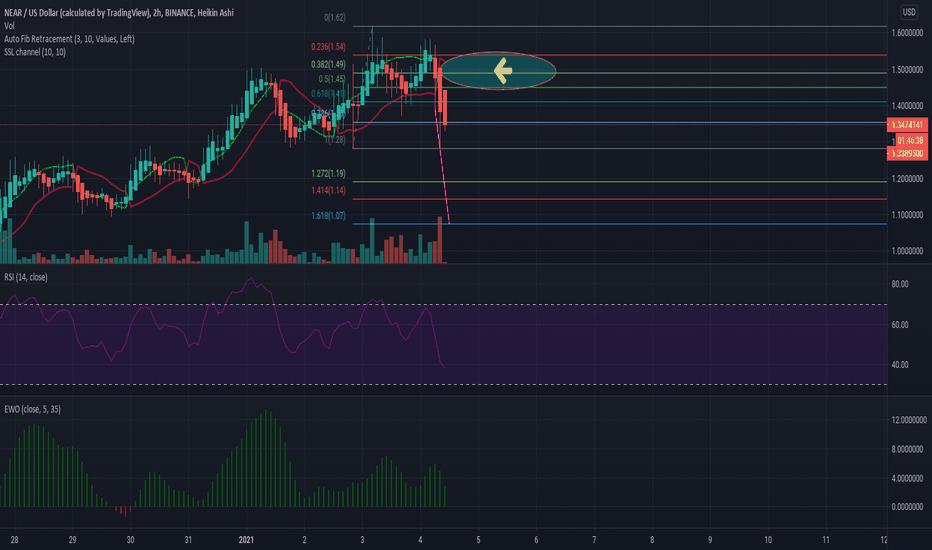The image size is (932, 550).
Task: Click date 30 on the time axis
Action: (130, 540)
